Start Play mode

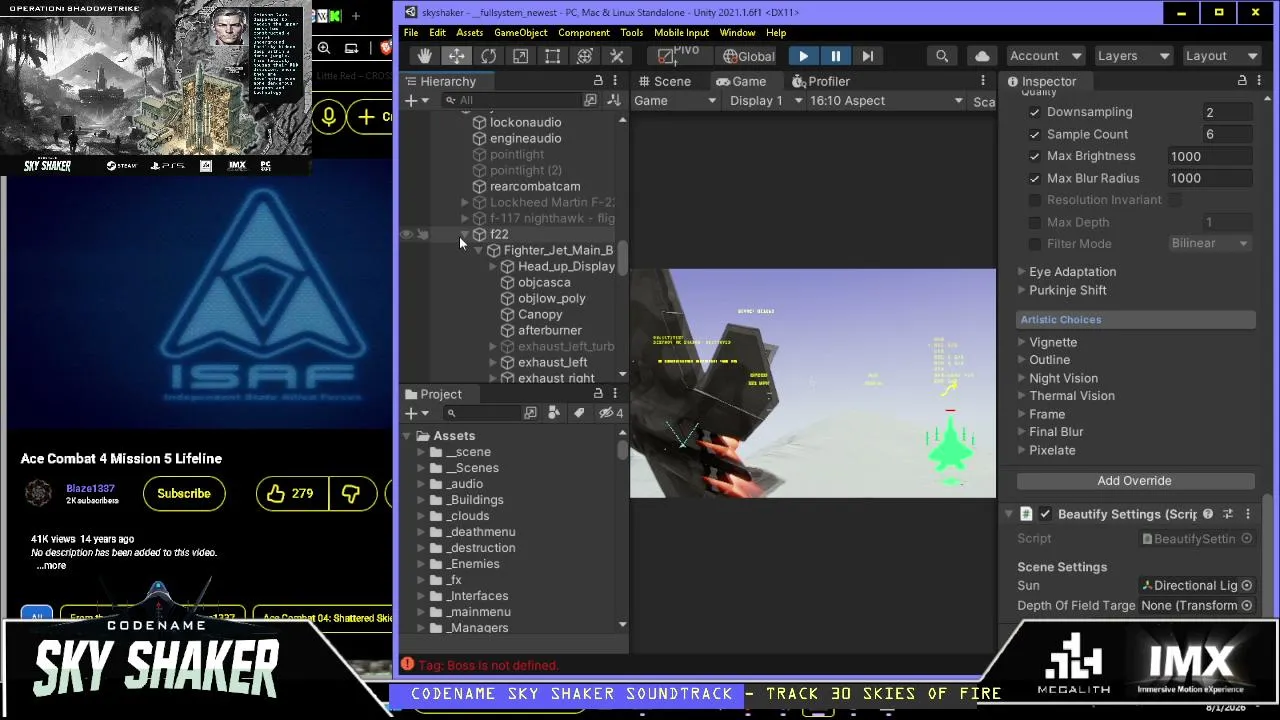(x=804, y=56)
